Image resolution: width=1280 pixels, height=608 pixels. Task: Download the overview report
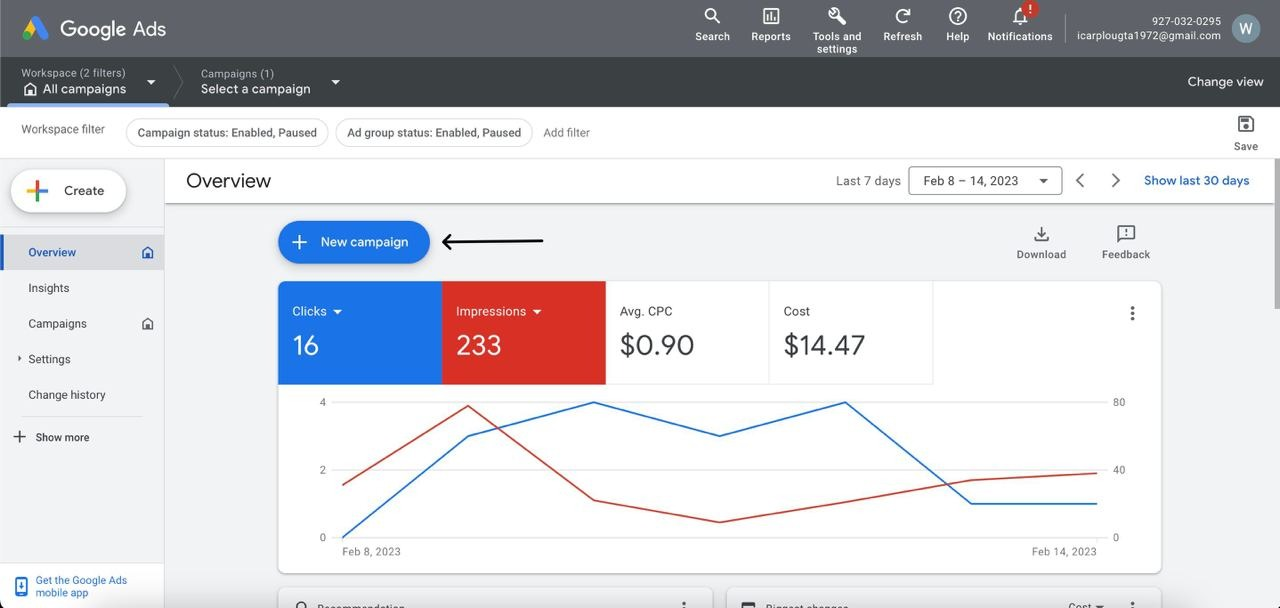click(1041, 242)
